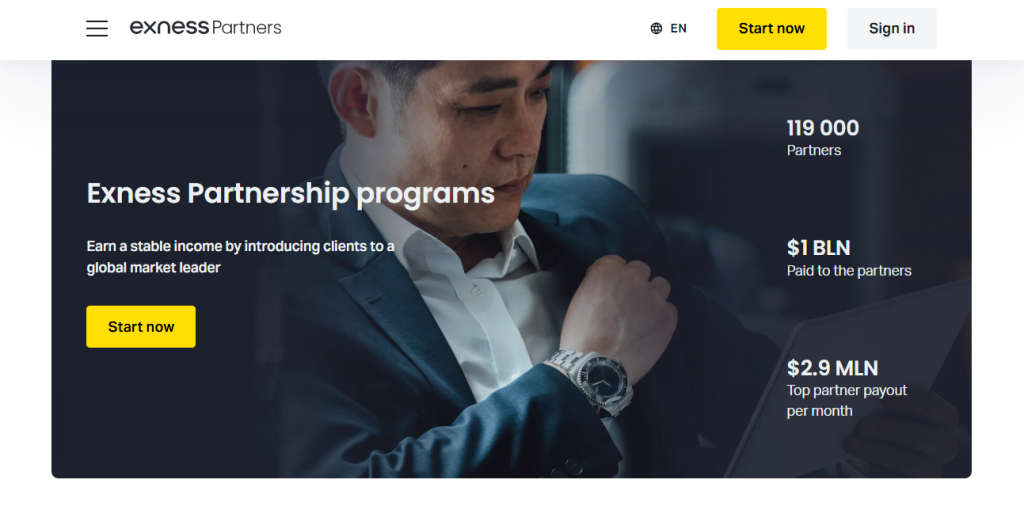This screenshot has width=1024, height=510.
Task: Click the 'Partners' word in the logo
Action: click(x=247, y=27)
